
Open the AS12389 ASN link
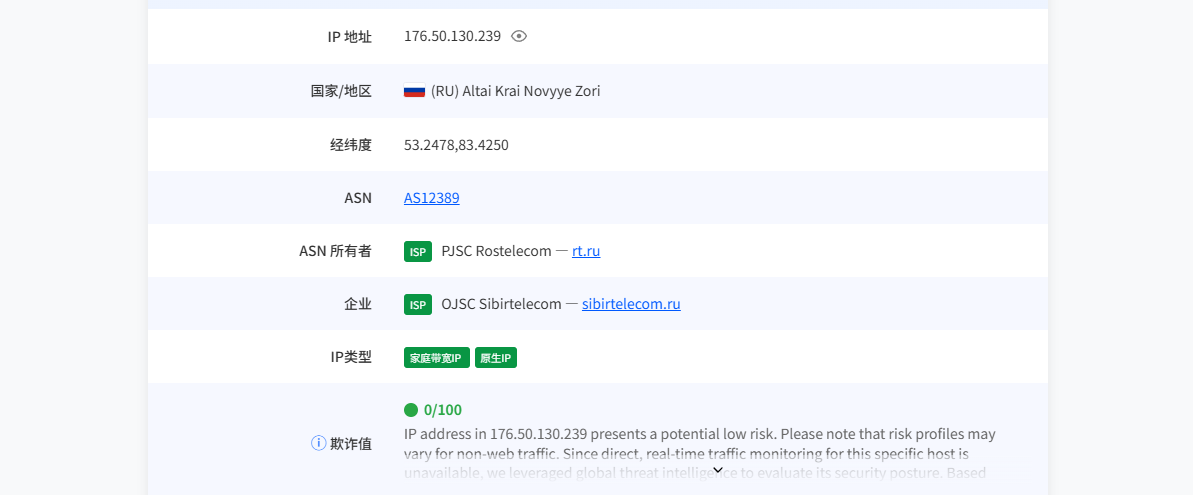[x=431, y=198]
